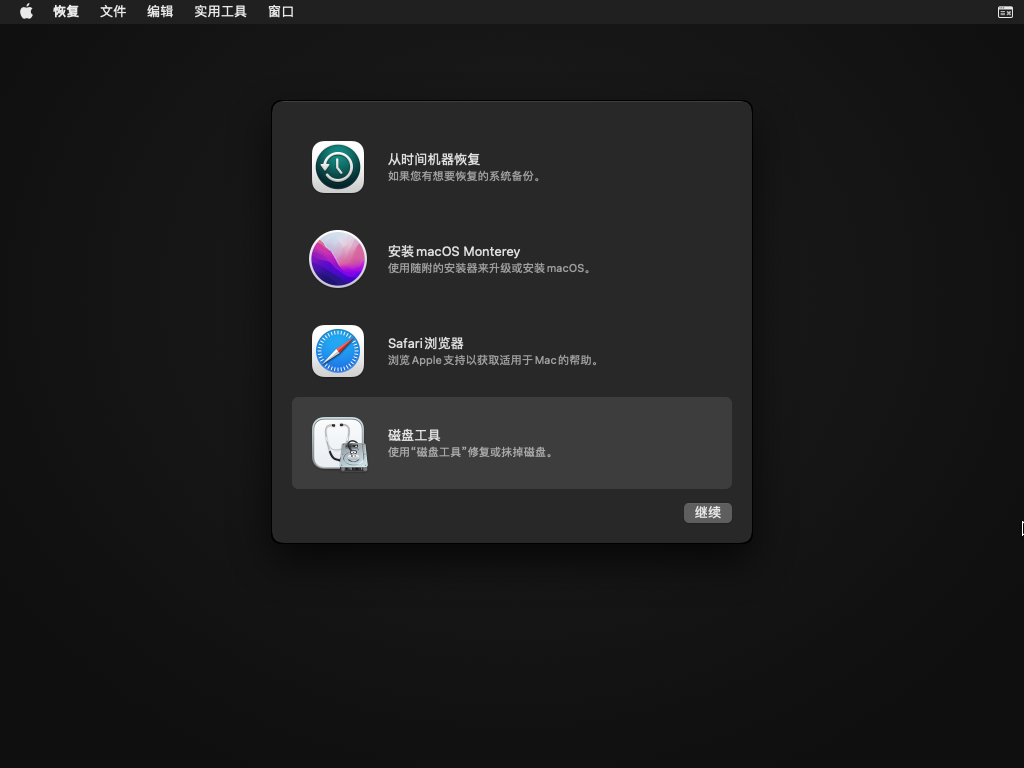Select the 安装 macOS Monterey title

coord(454,251)
